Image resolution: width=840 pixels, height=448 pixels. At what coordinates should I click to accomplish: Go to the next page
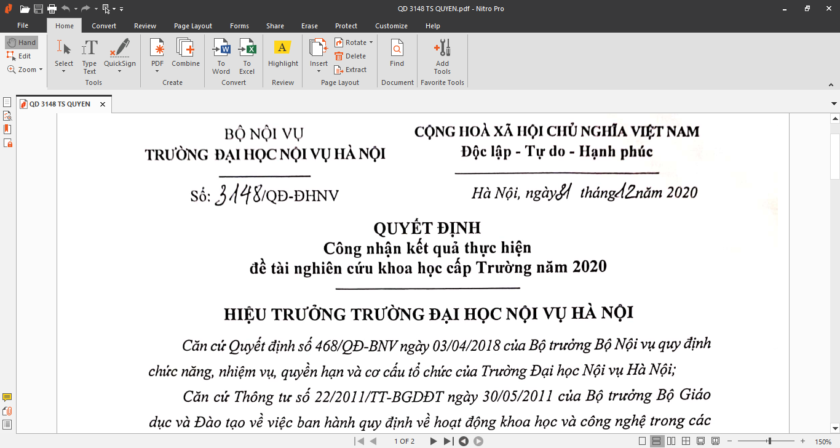433,441
